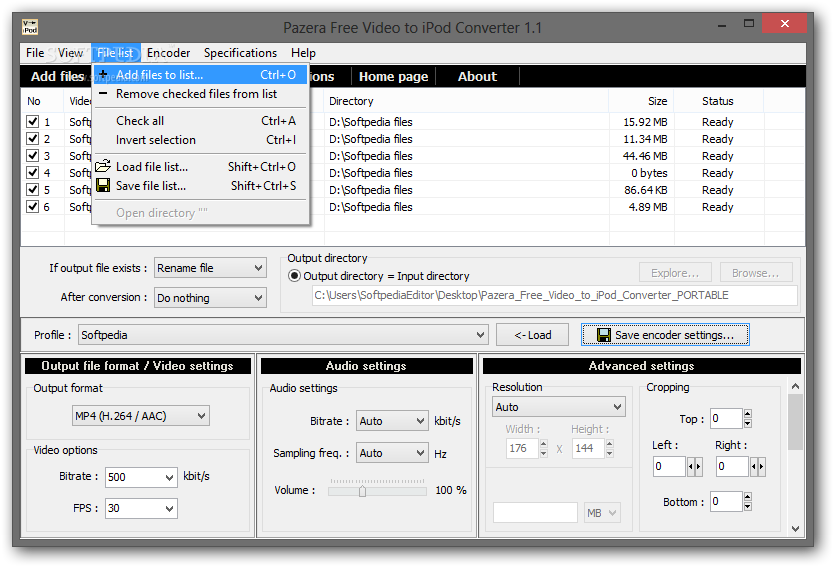Open the video Bitrate 500 dropdown
This screenshot has height=567, width=834.
(x=141, y=477)
